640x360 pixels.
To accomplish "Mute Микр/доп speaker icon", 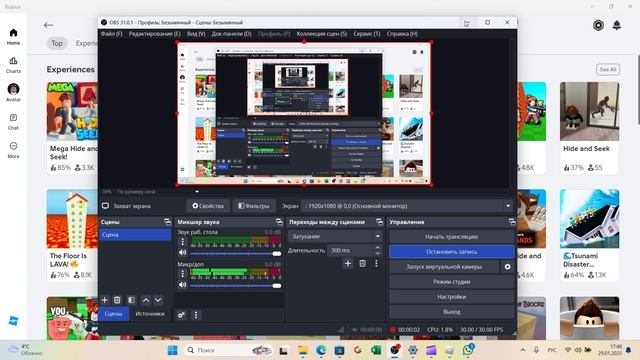I will [x=182, y=285].
